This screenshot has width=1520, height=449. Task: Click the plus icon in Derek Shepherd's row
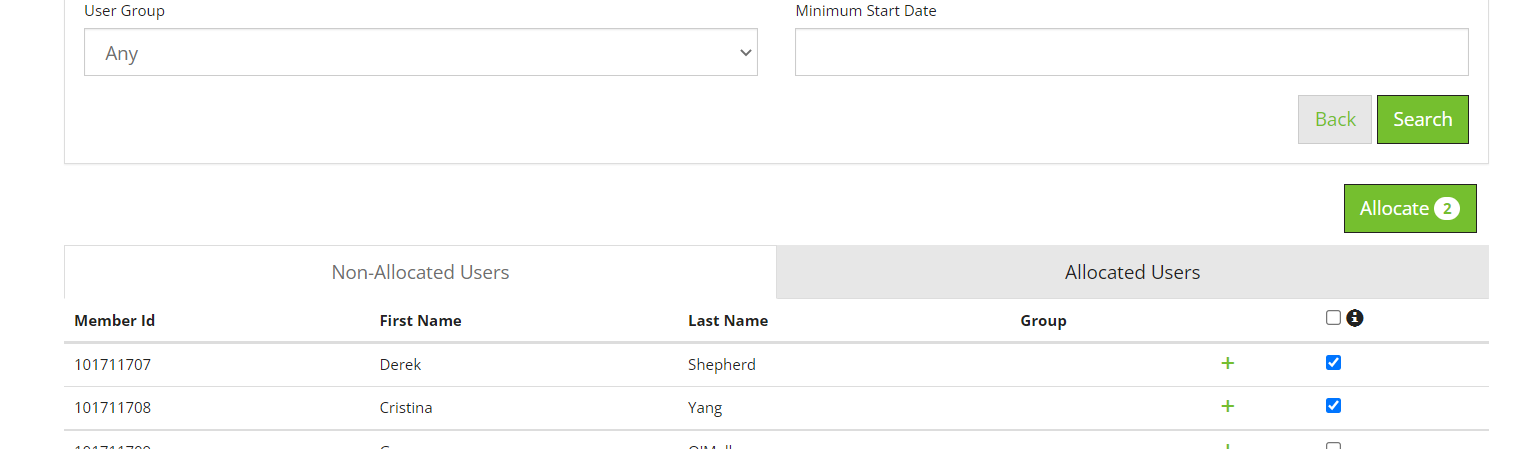tap(1227, 363)
